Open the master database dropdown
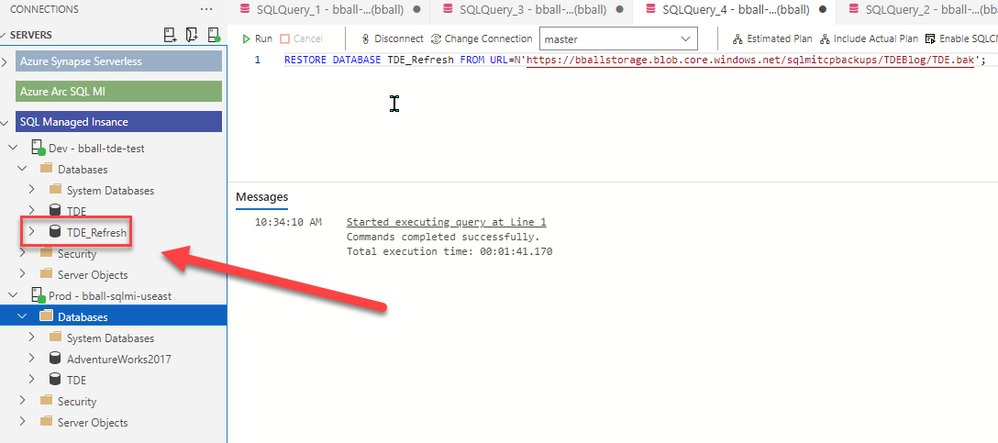 619,39
